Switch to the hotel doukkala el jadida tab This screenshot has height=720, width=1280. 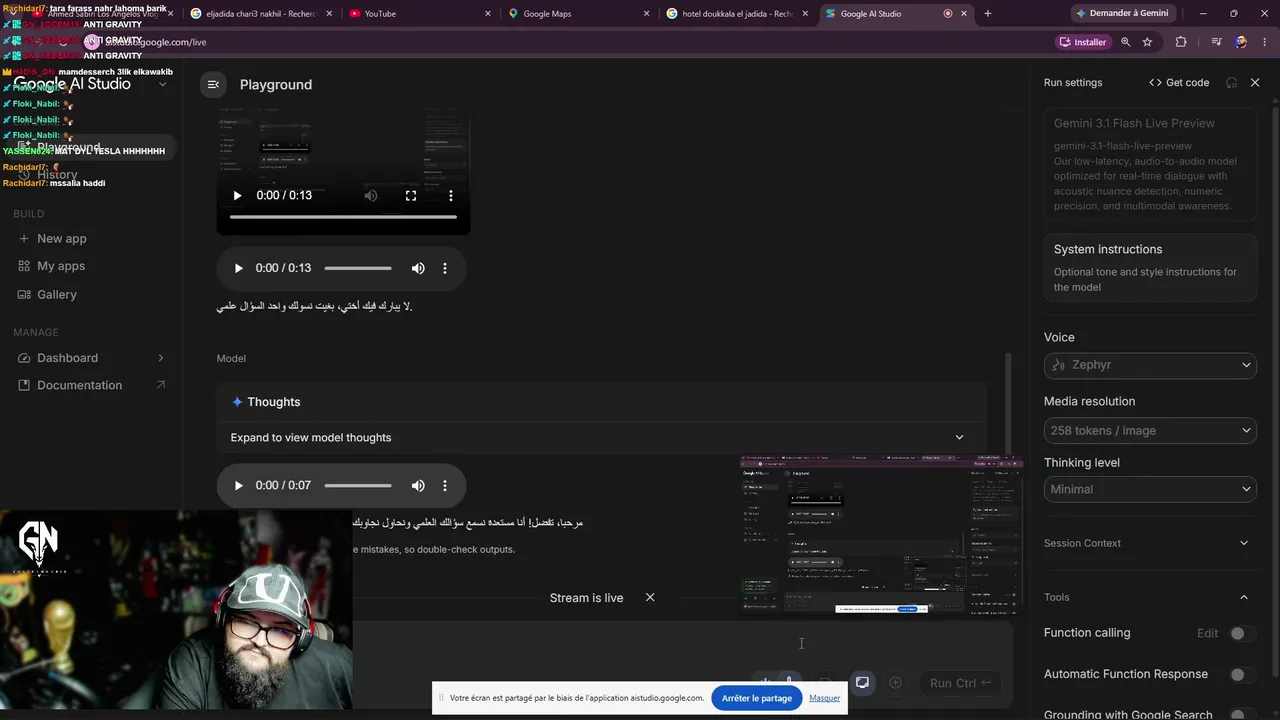tap(738, 14)
